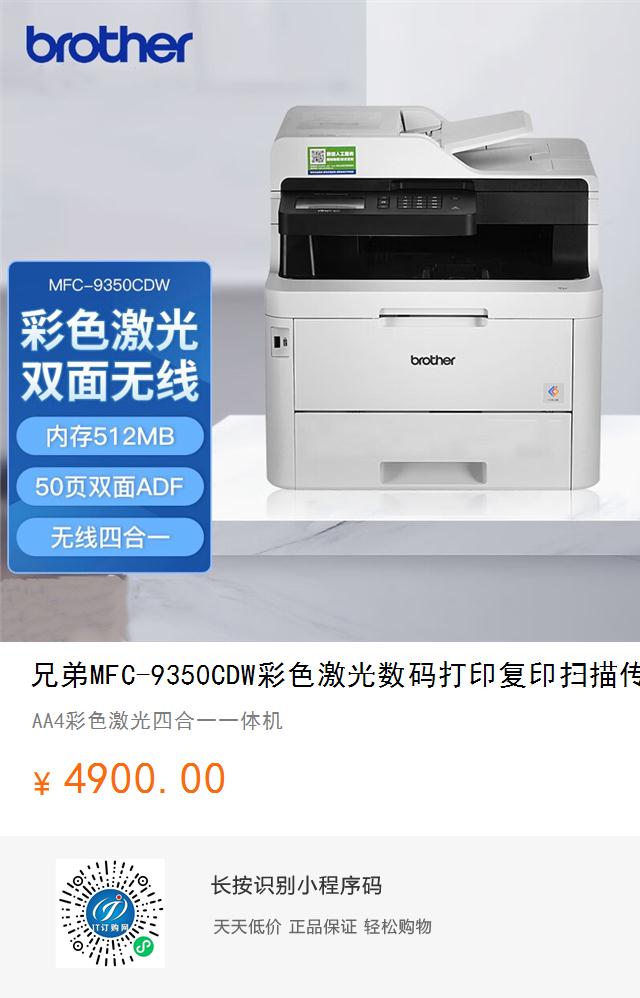Click the 彩色激光双面无线 headline text

coord(109,355)
